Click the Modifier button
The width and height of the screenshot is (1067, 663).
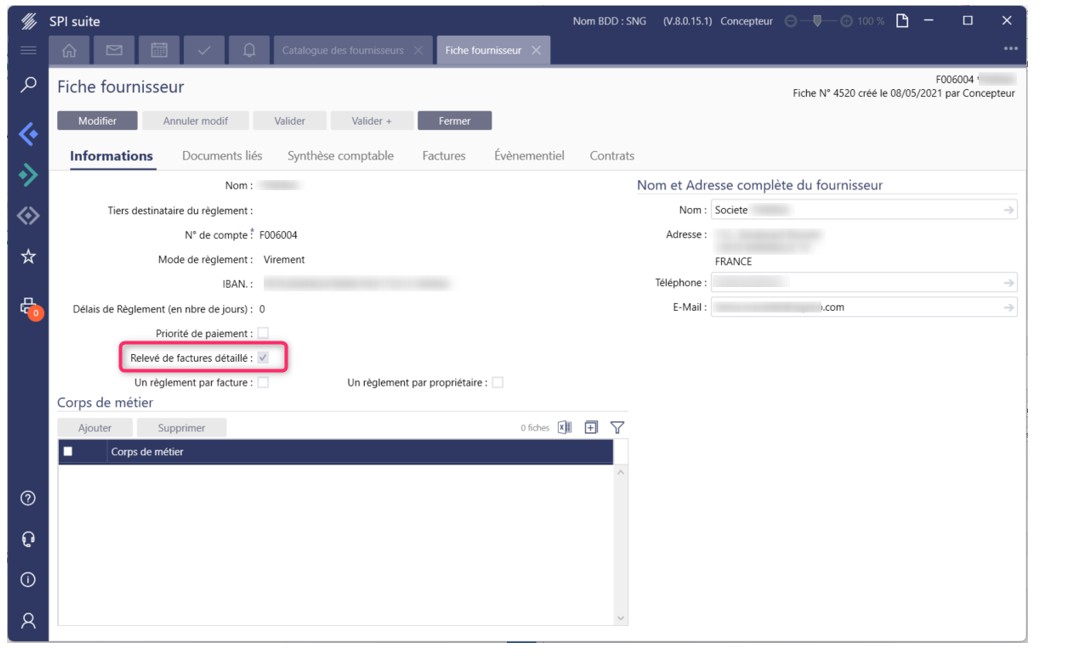[x=97, y=121]
